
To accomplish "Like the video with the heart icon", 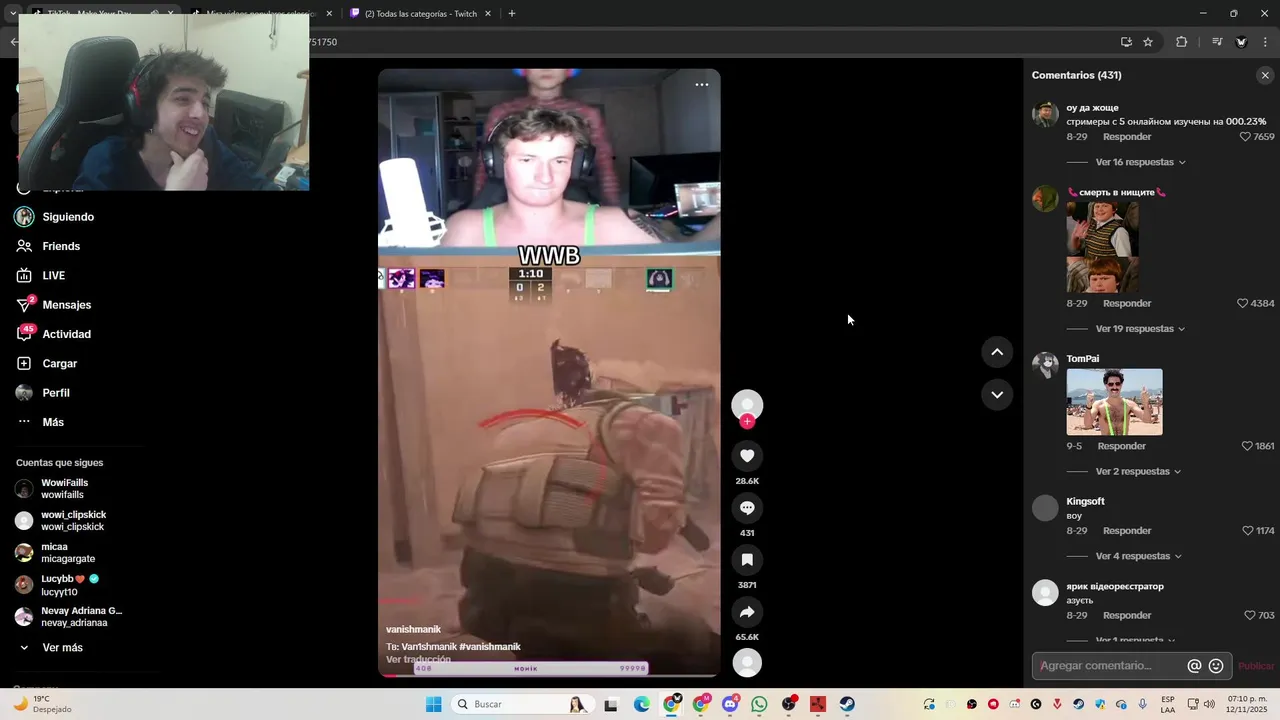I will (x=747, y=456).
